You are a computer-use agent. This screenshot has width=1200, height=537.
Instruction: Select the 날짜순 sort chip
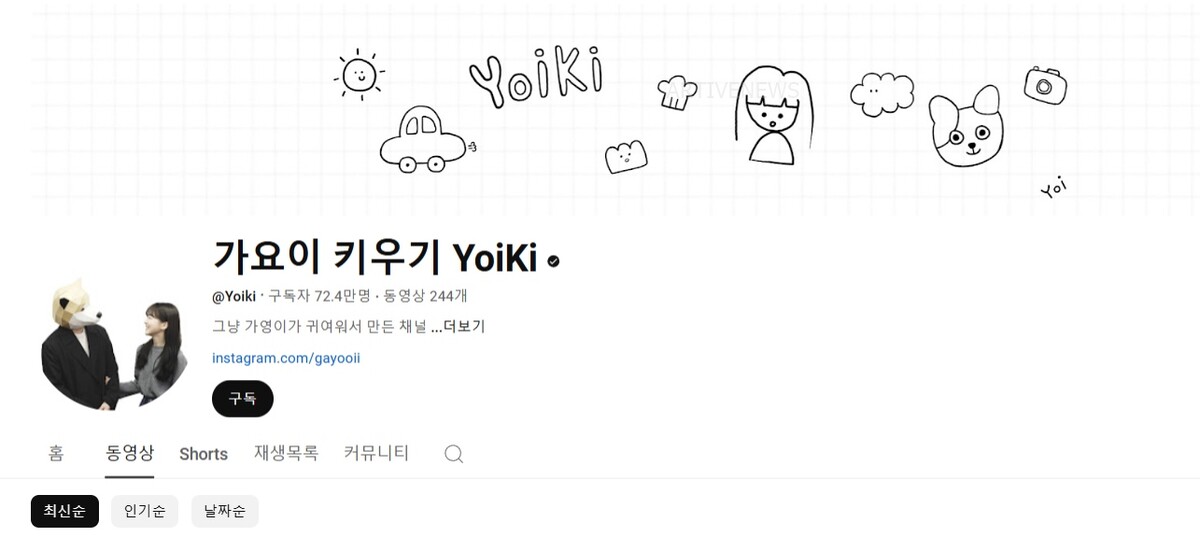(225, 511)
